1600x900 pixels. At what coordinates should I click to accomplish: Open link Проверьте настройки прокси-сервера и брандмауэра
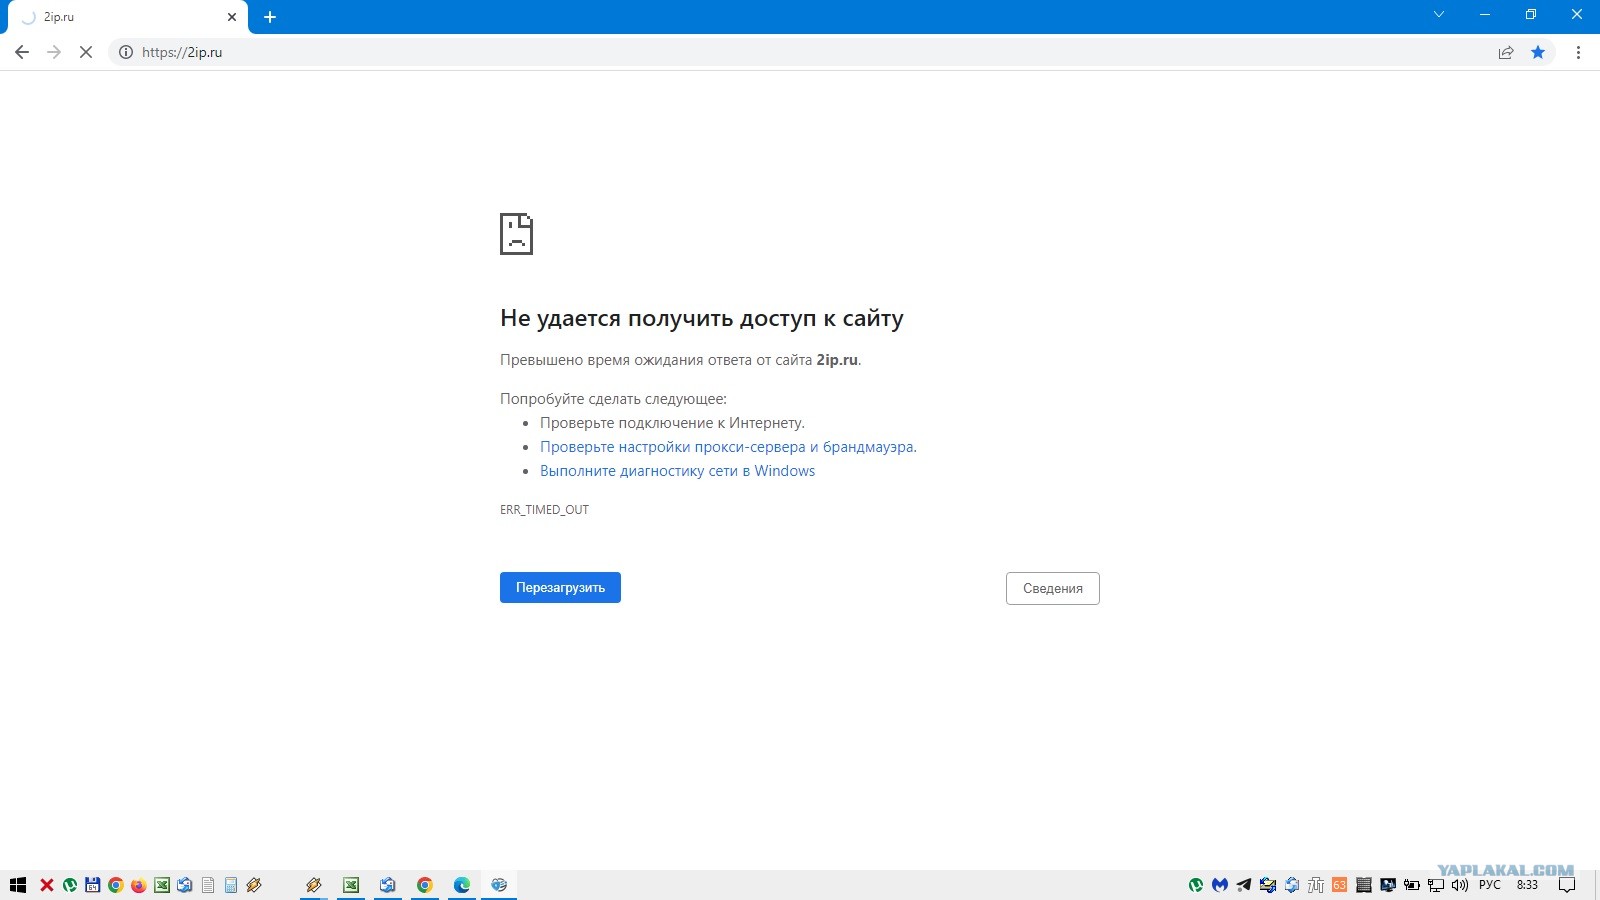(728, 447)
